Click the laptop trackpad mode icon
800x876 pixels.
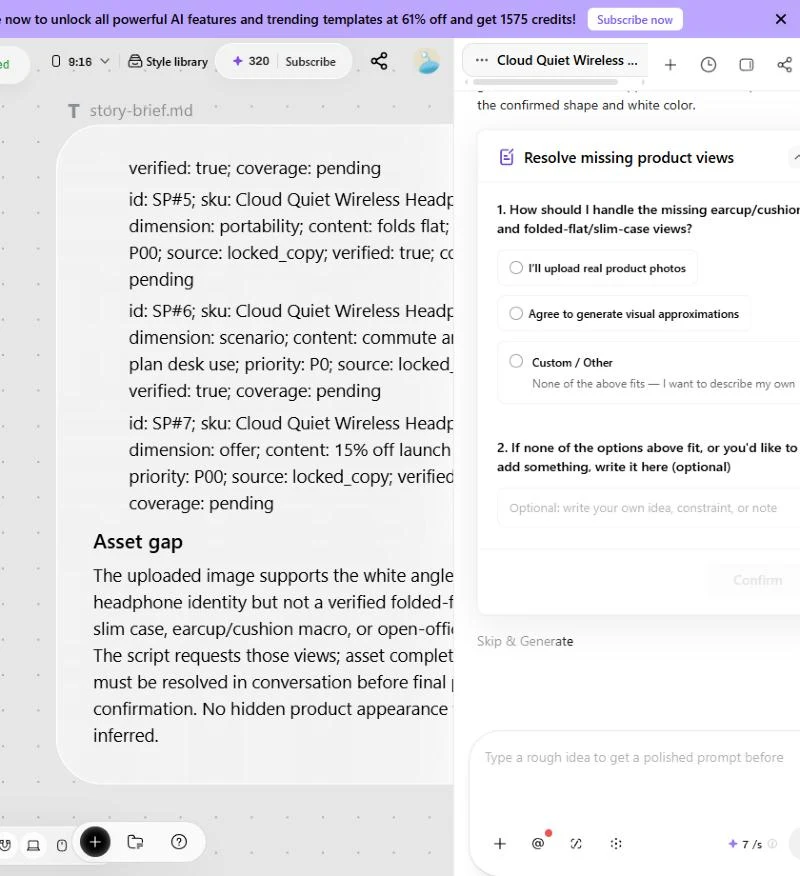(34, 845)
